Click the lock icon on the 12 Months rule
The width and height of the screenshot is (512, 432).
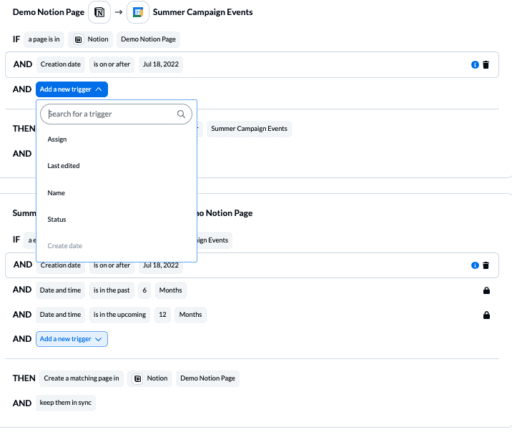click(x=486, y=315)
